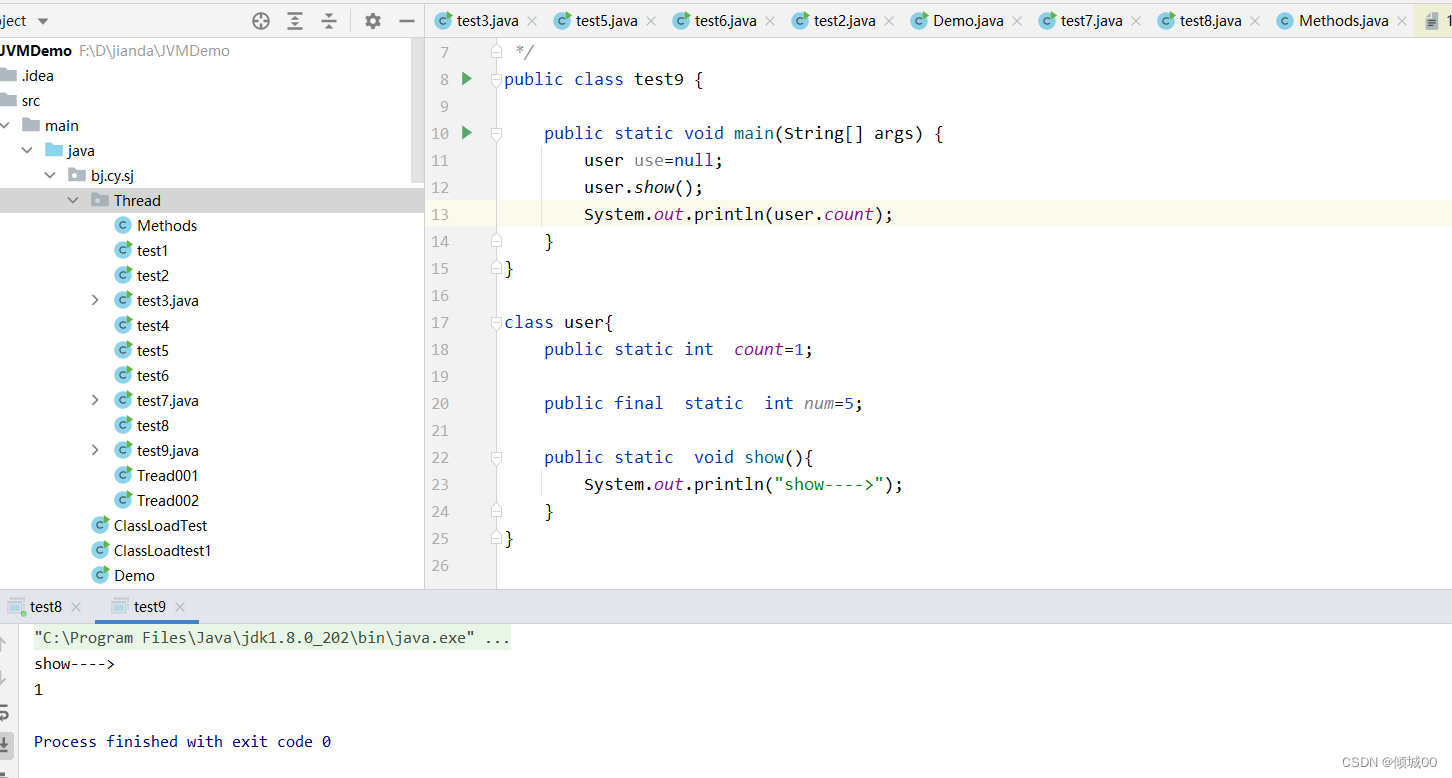This screenshot has width=1452, height=778.
Task: Collapse the main folder in project tree
Action: tap(5, 125)
